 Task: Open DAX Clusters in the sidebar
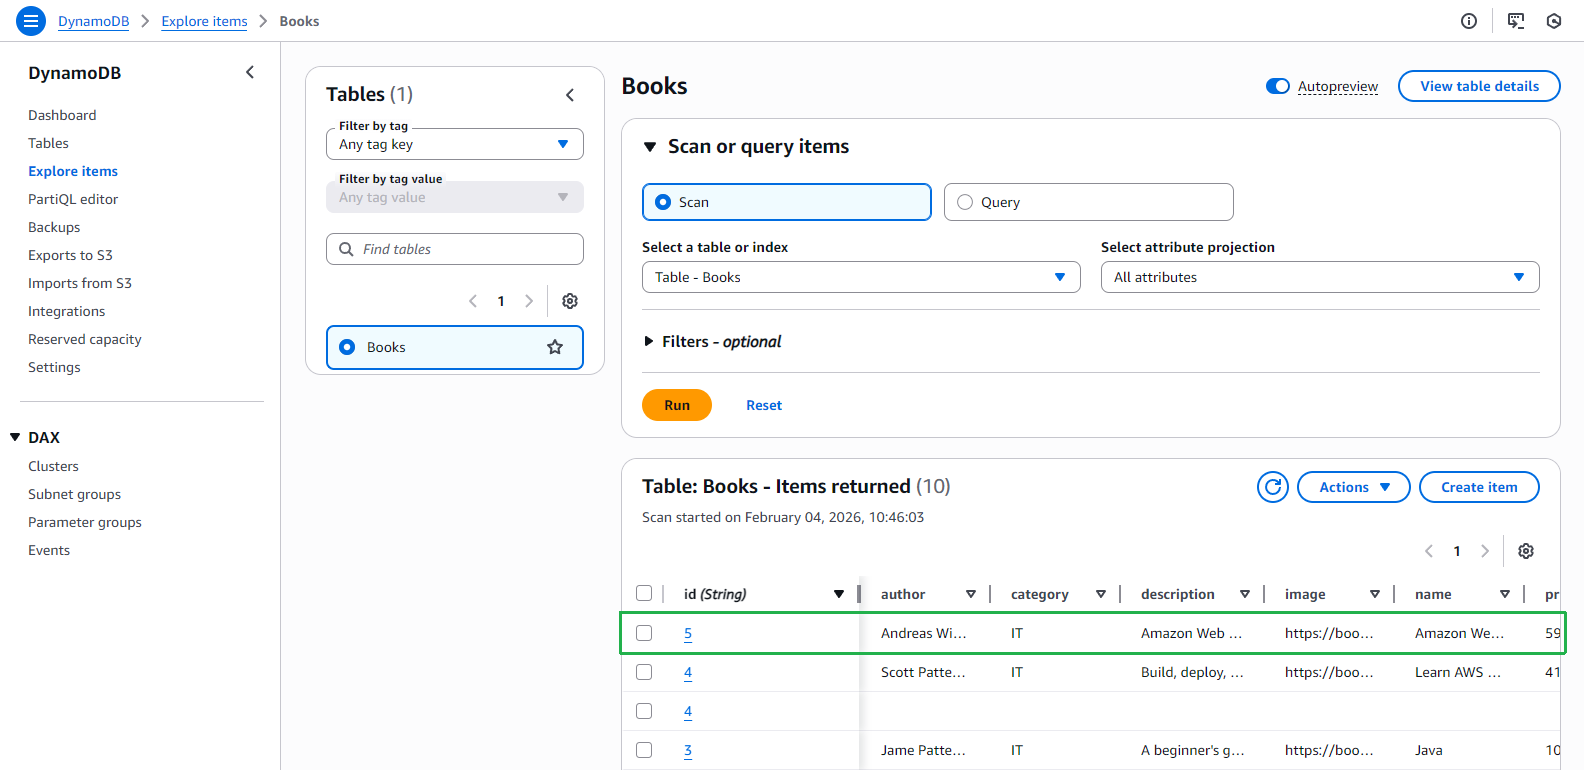coord(53,466)
